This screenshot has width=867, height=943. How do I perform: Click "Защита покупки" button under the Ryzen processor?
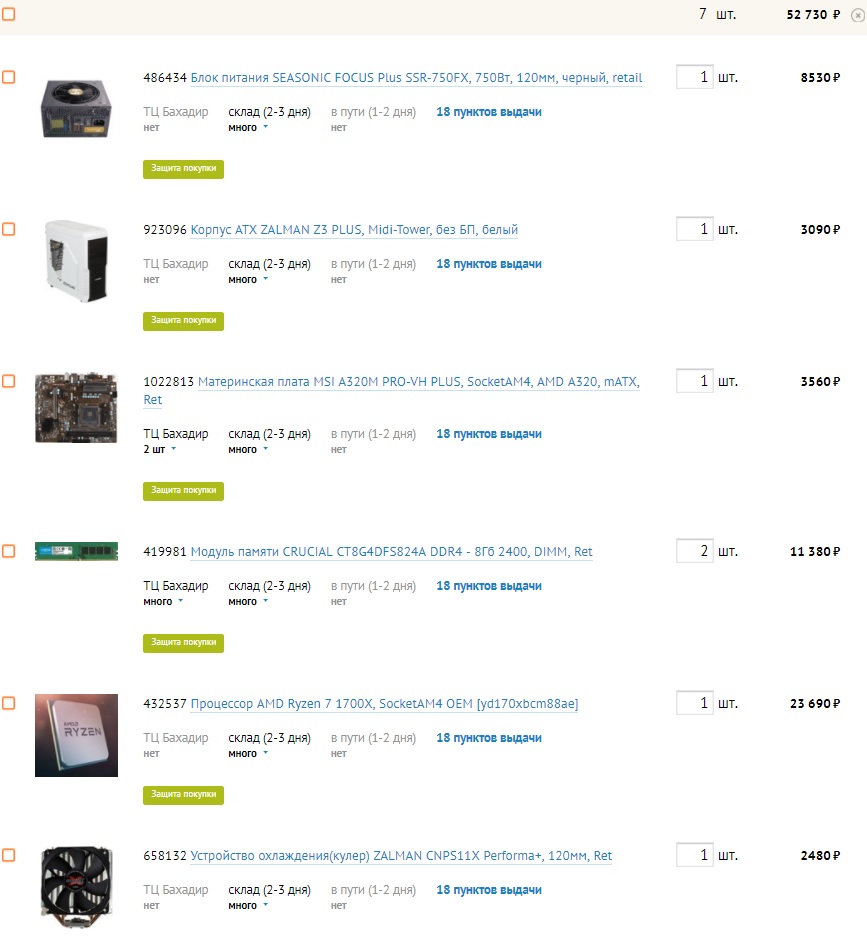tap(183, 795)
